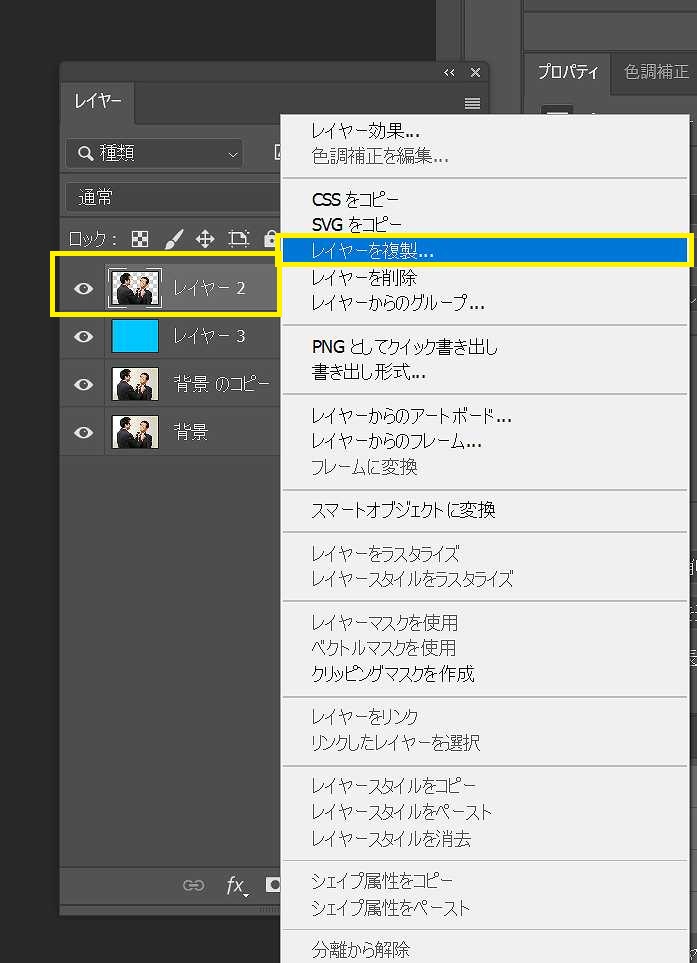Select スマートオブジェクトに変換 menu item

pyautogui.click(x=403, y=511)
